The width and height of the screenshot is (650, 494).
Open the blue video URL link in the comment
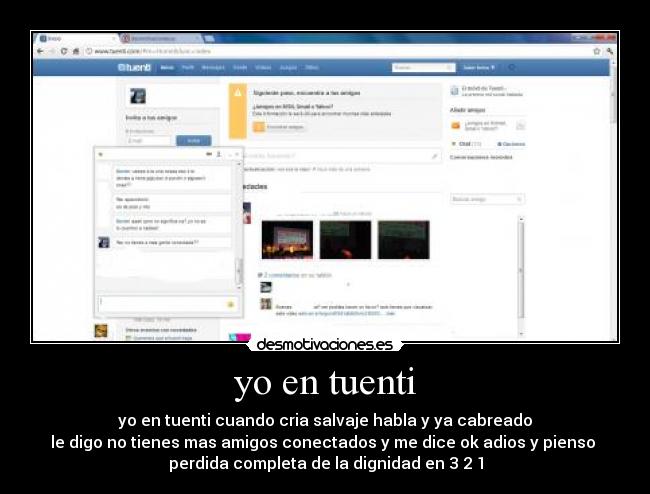(x=346, y=313)
